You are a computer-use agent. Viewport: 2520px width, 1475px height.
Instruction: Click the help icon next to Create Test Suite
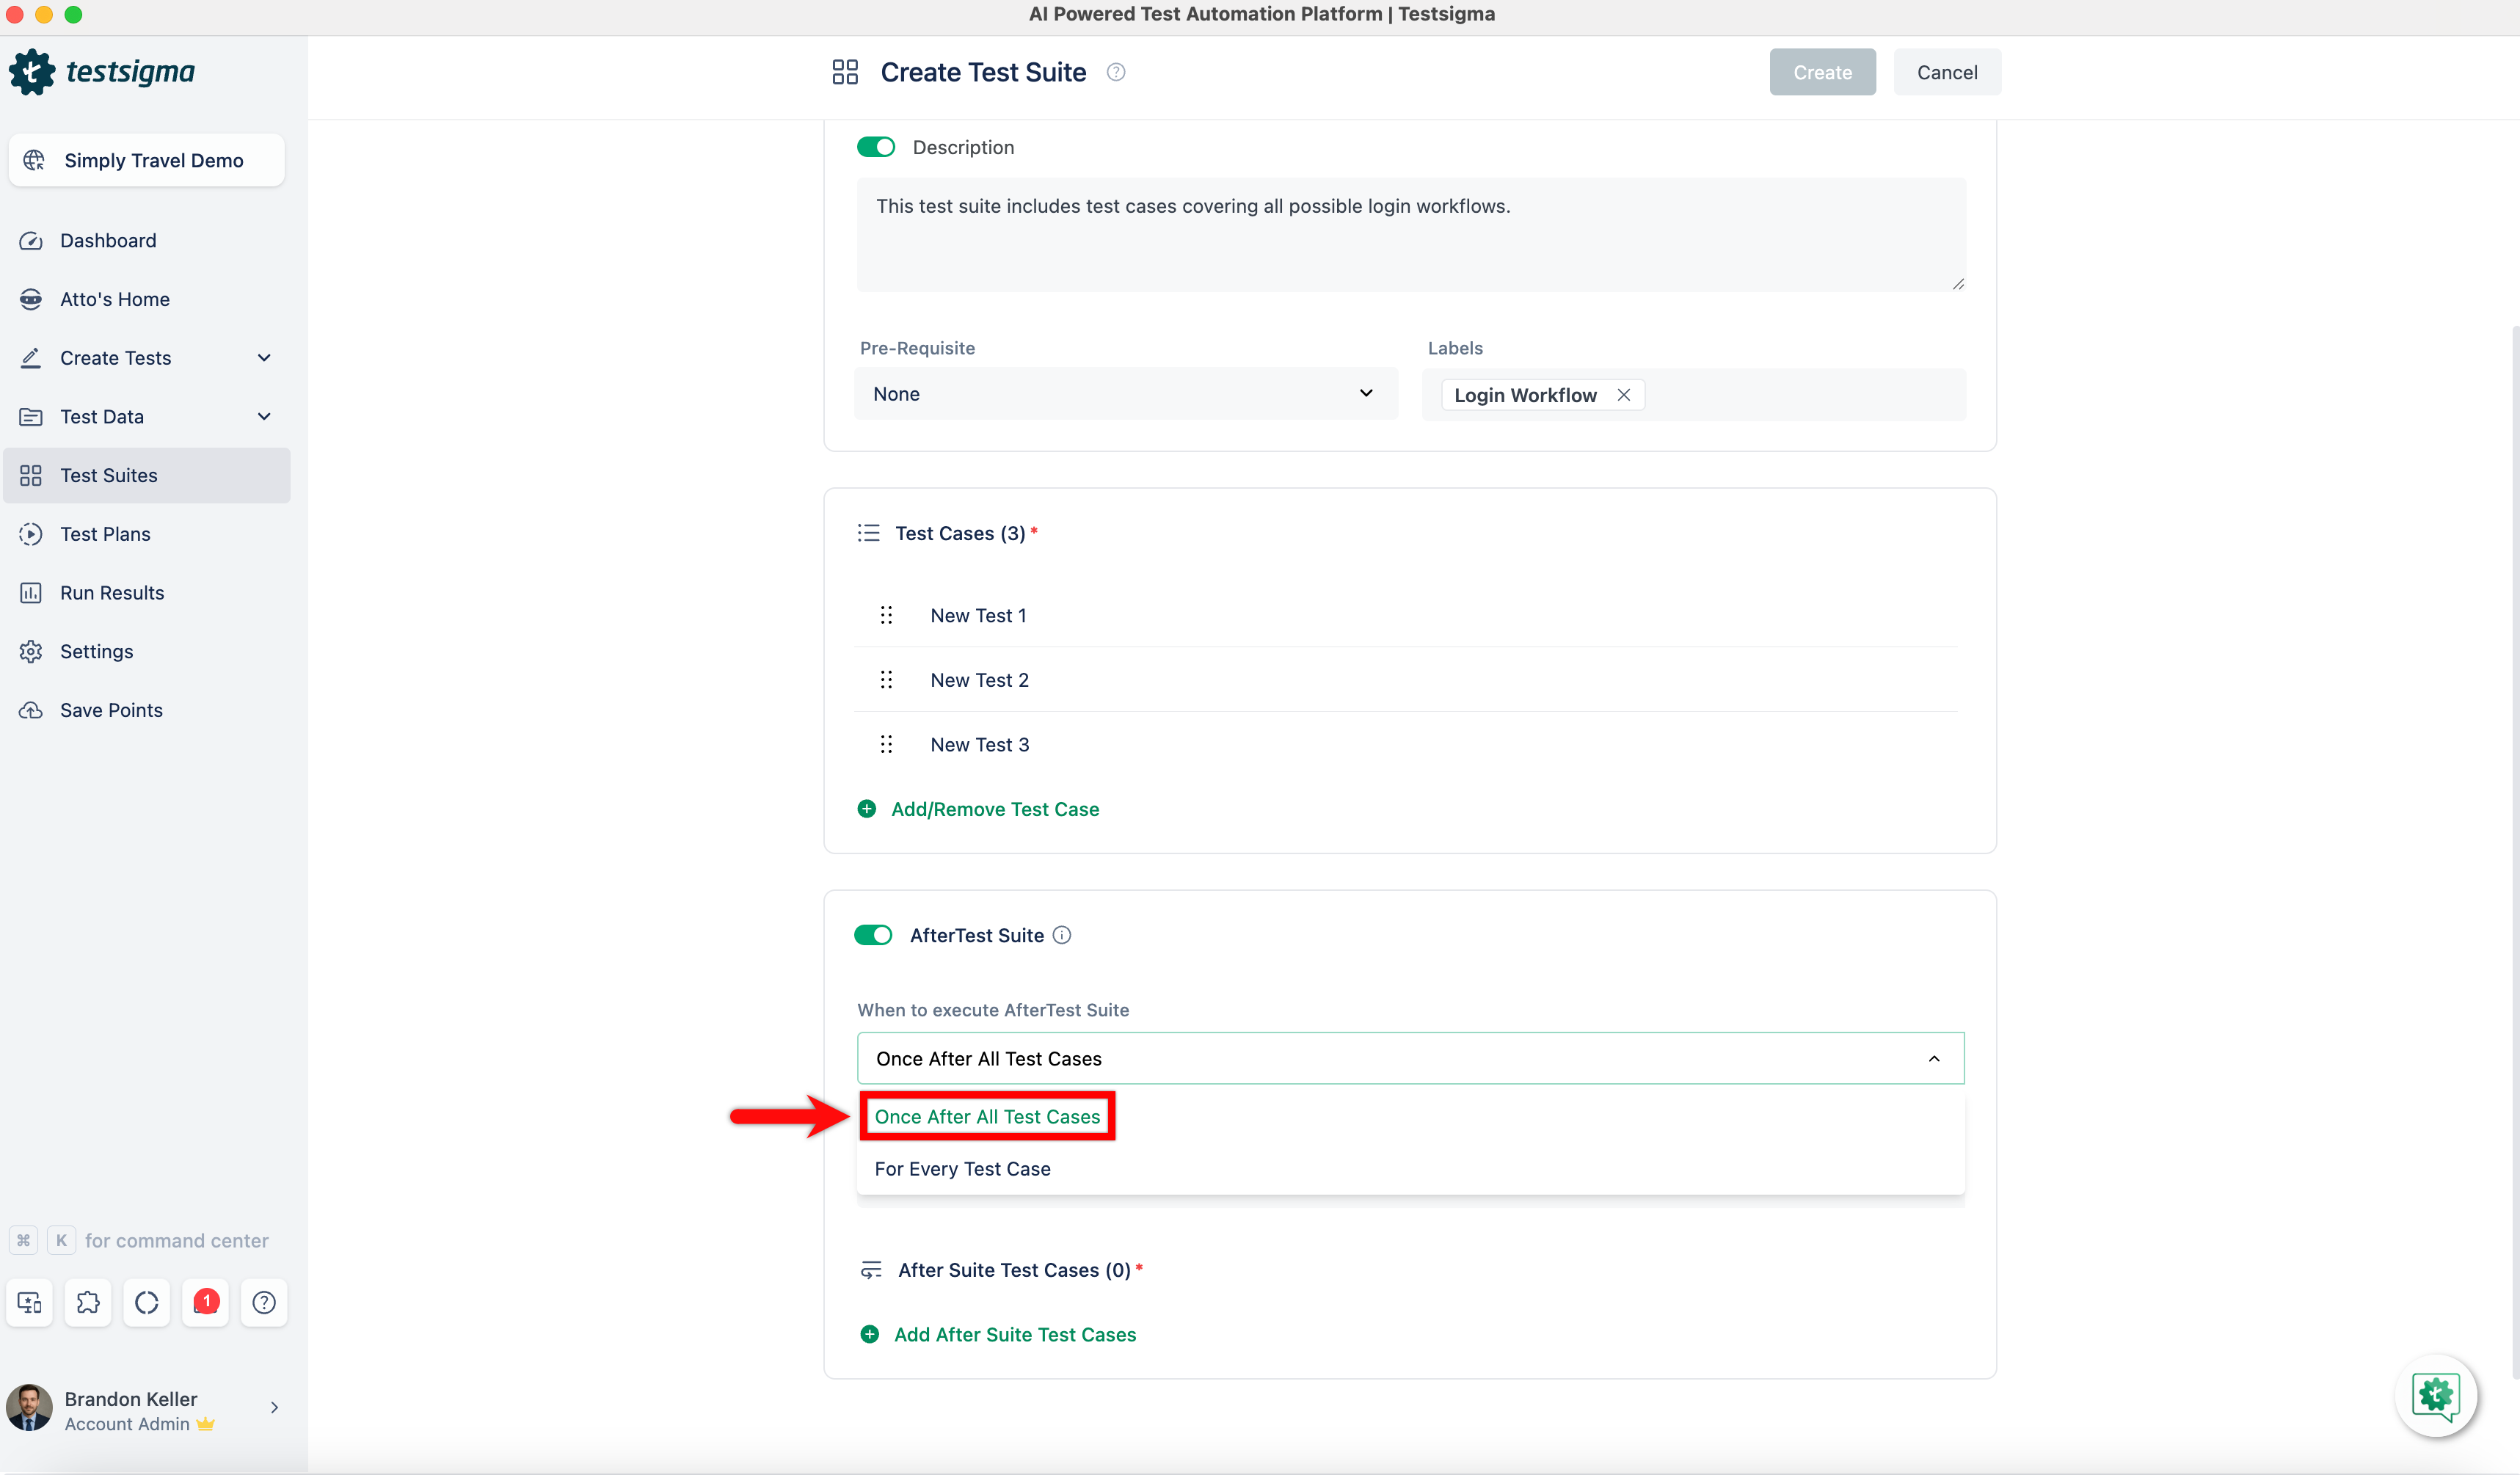click(x=1116, y=72)
